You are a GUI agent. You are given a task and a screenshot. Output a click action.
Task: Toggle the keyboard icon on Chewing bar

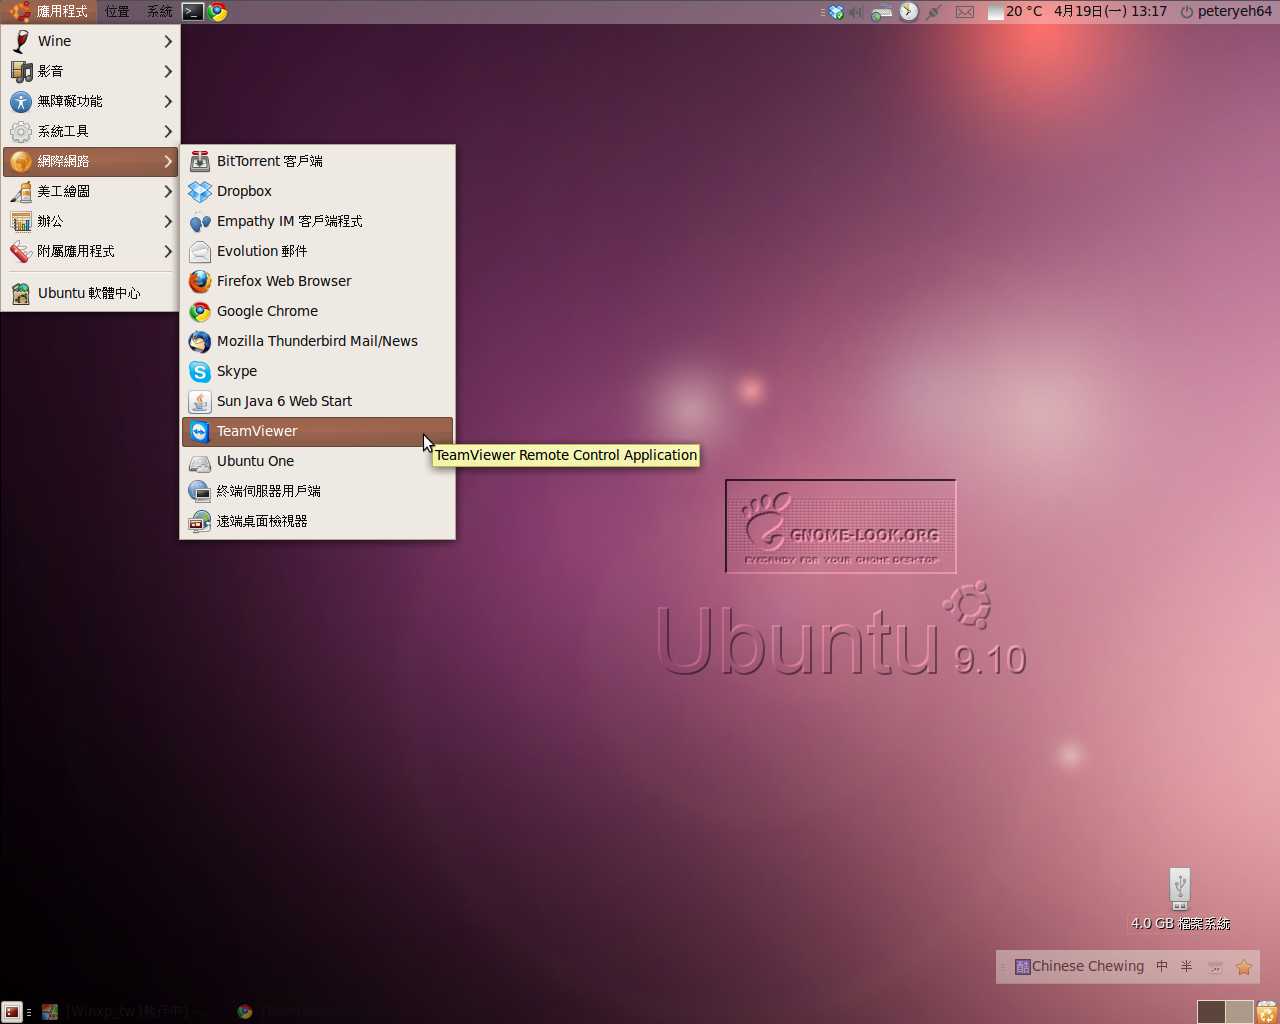click(x=1215, y=967)
